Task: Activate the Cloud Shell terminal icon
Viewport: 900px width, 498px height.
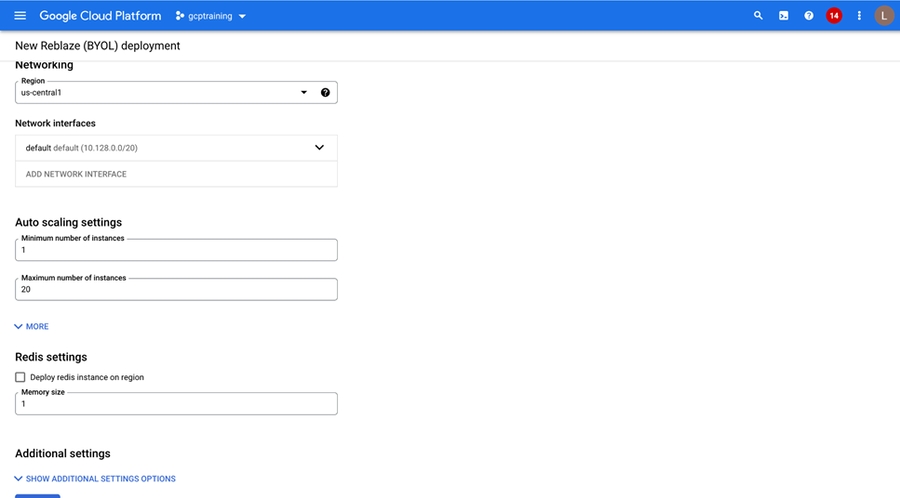Action: [783, 16]
